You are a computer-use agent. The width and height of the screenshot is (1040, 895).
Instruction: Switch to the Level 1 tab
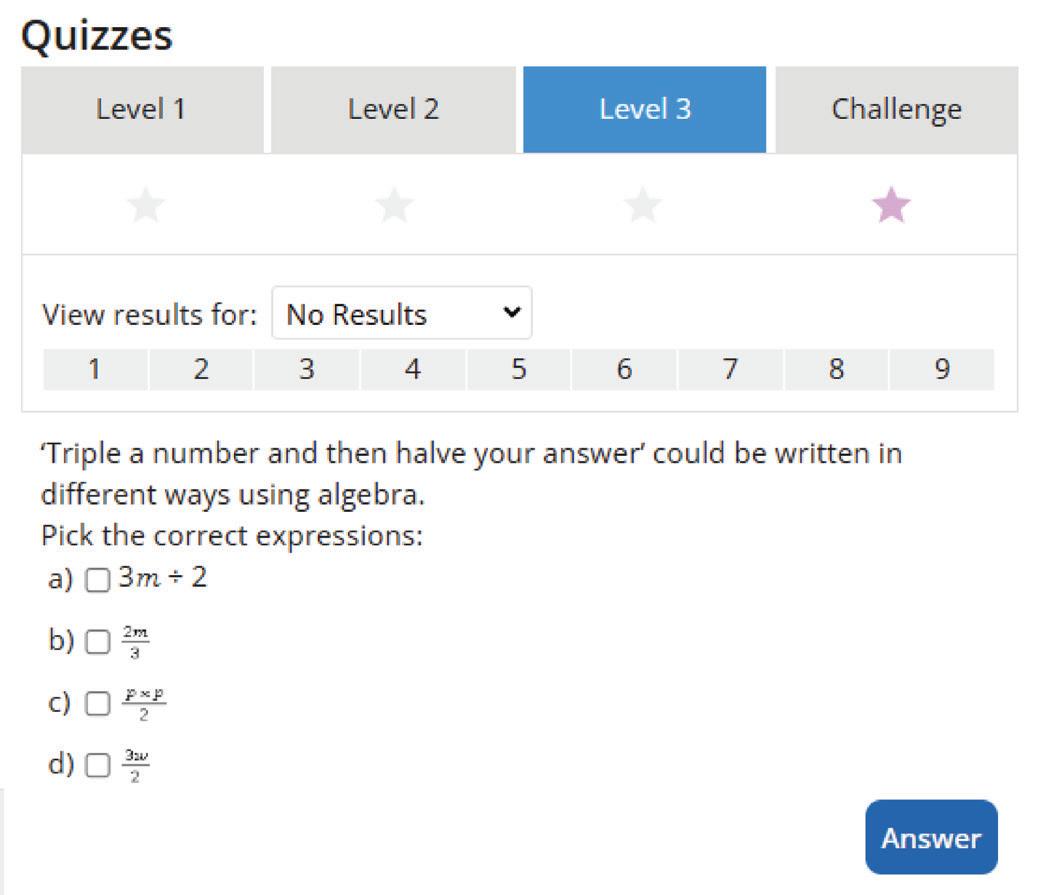[x=141, y=110]
